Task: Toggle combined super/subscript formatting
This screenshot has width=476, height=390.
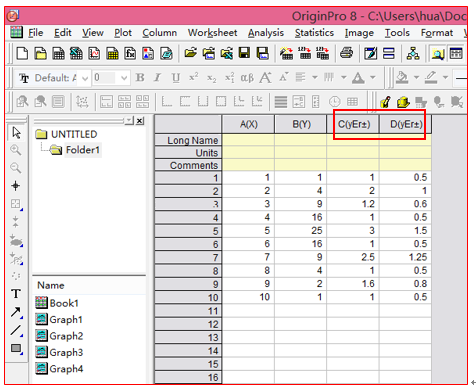Action: [229, 78]
